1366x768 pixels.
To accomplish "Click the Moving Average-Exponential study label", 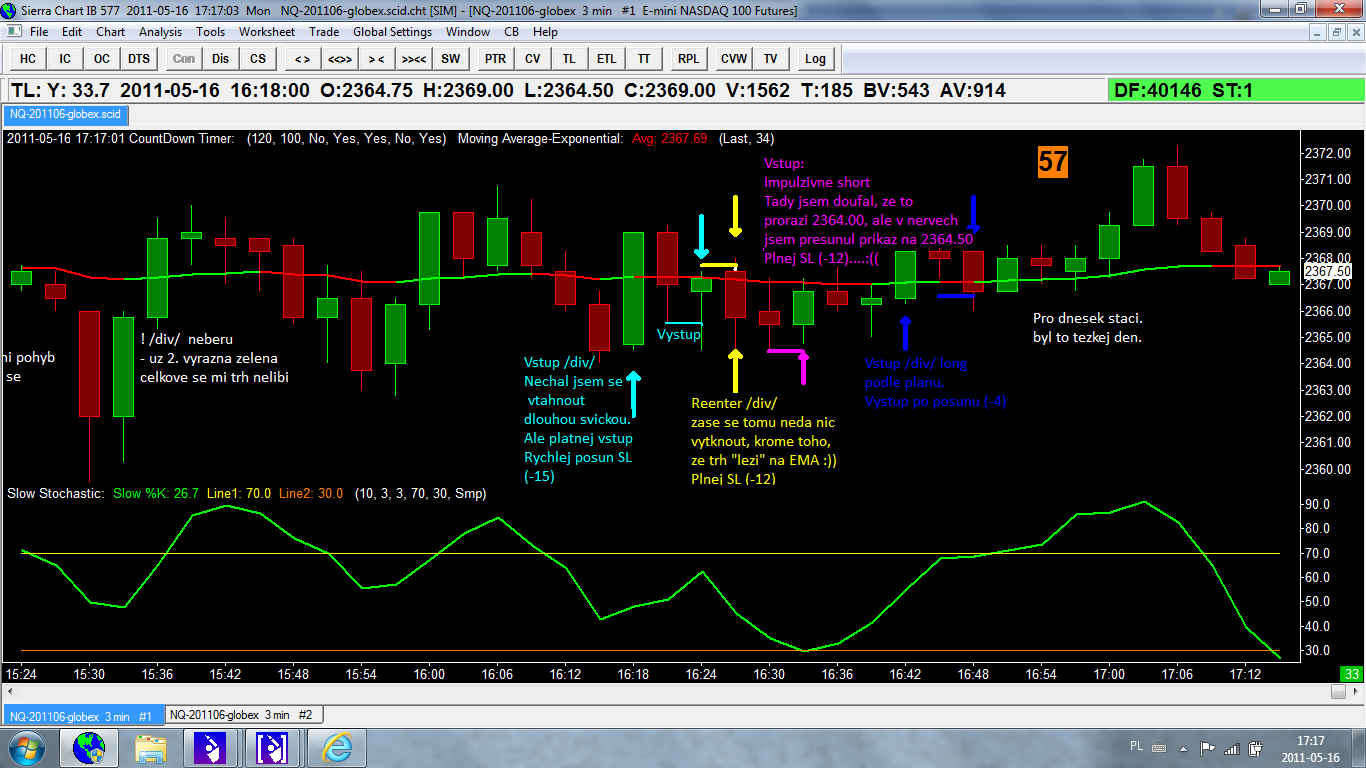I will tap(540, 138).
